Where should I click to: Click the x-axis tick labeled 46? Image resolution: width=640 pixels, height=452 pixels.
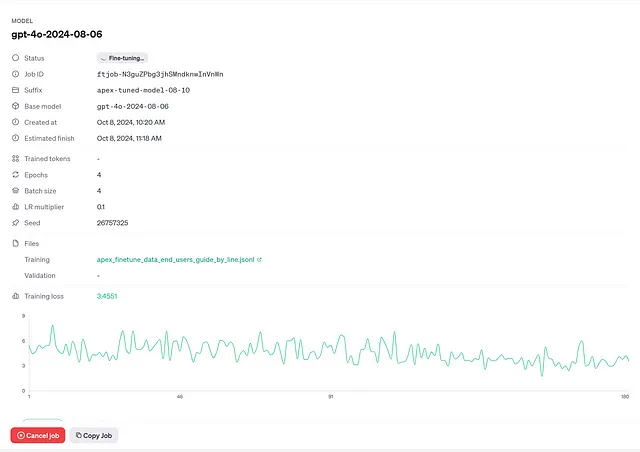tap(180, 396)
